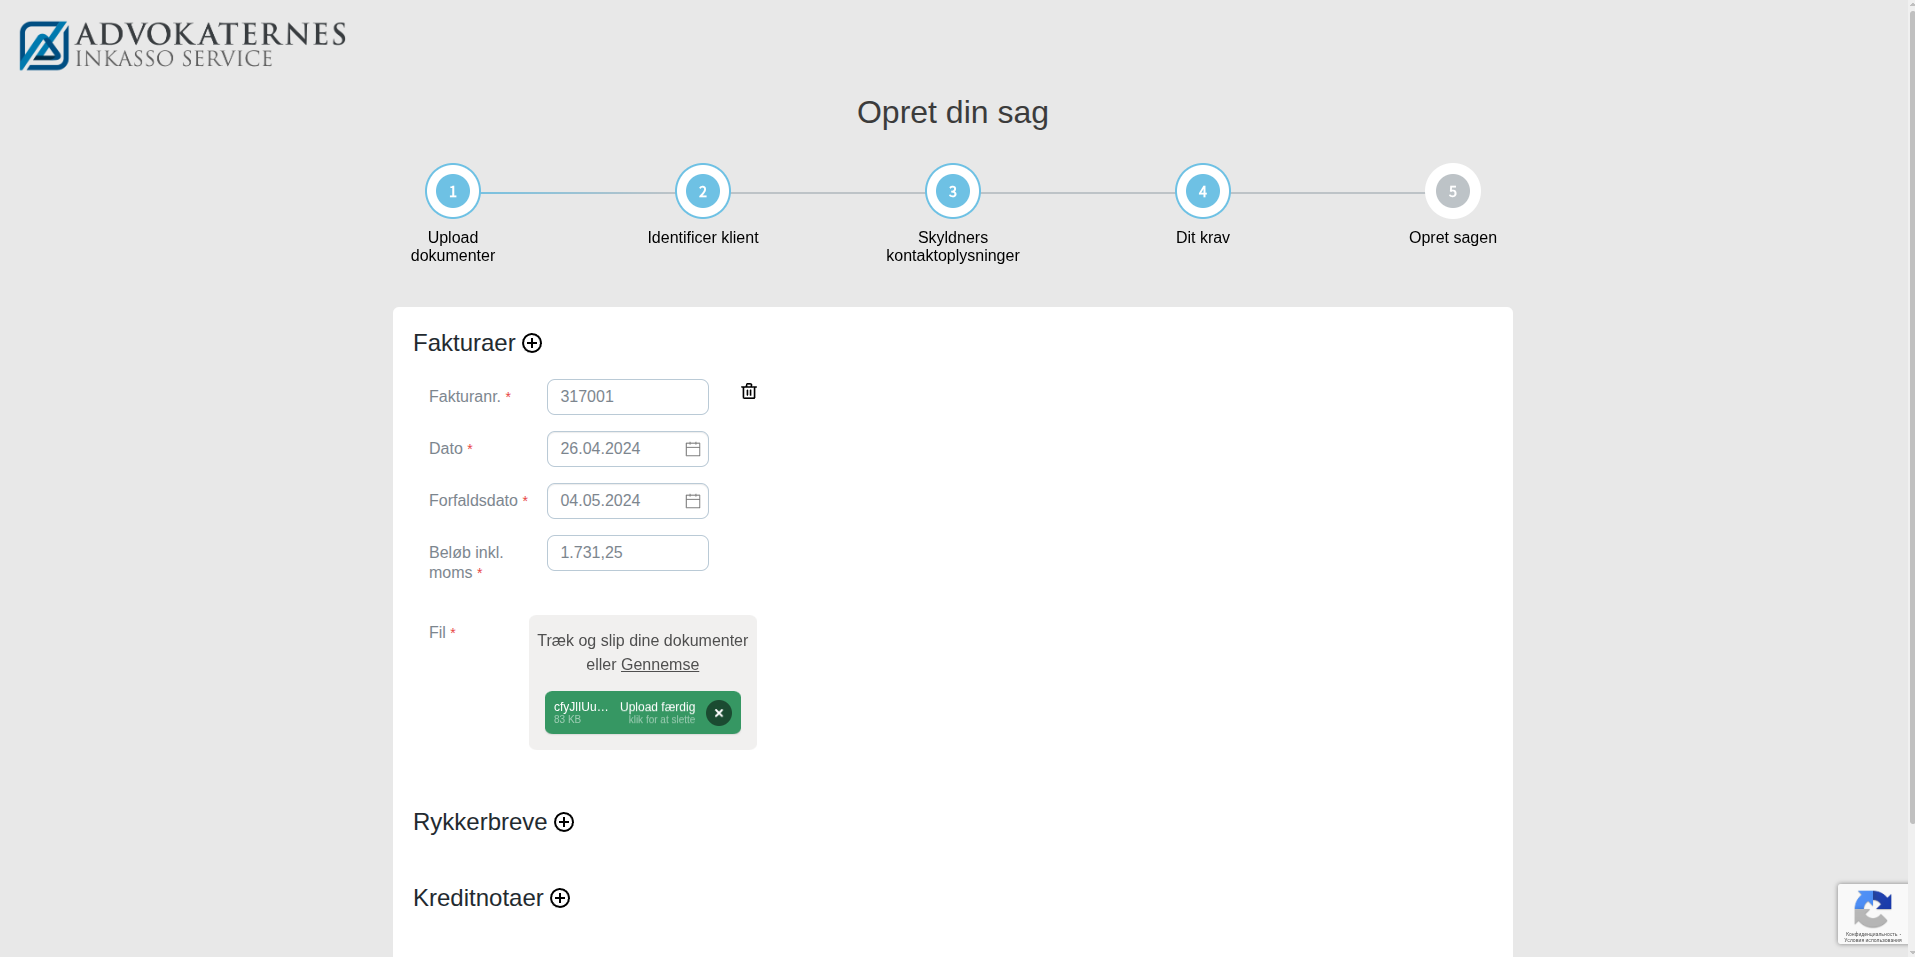Add a credit note with Kreditnotaer plus icon
This screenshot has width=1915, height=957.
coord(560,898)
